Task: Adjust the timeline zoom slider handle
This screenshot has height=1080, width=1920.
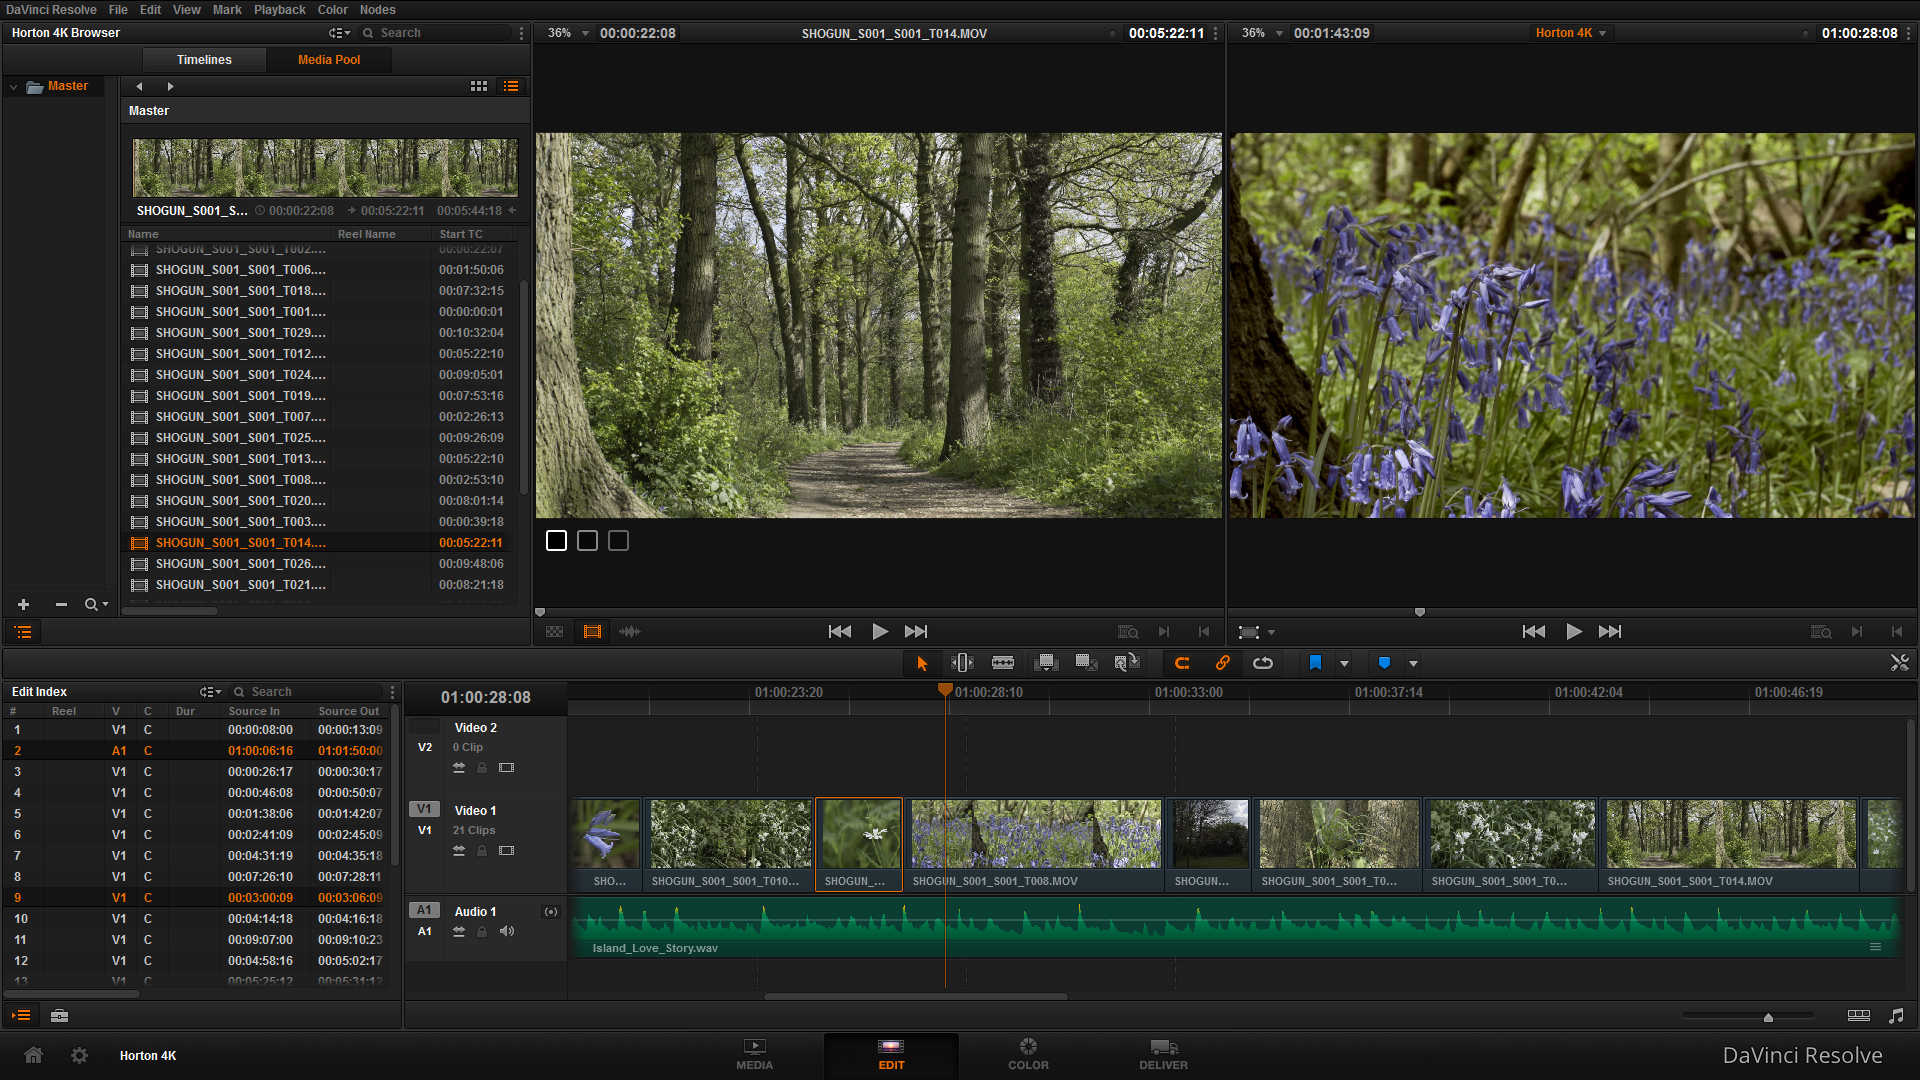Action: tap(1768, 1017)
